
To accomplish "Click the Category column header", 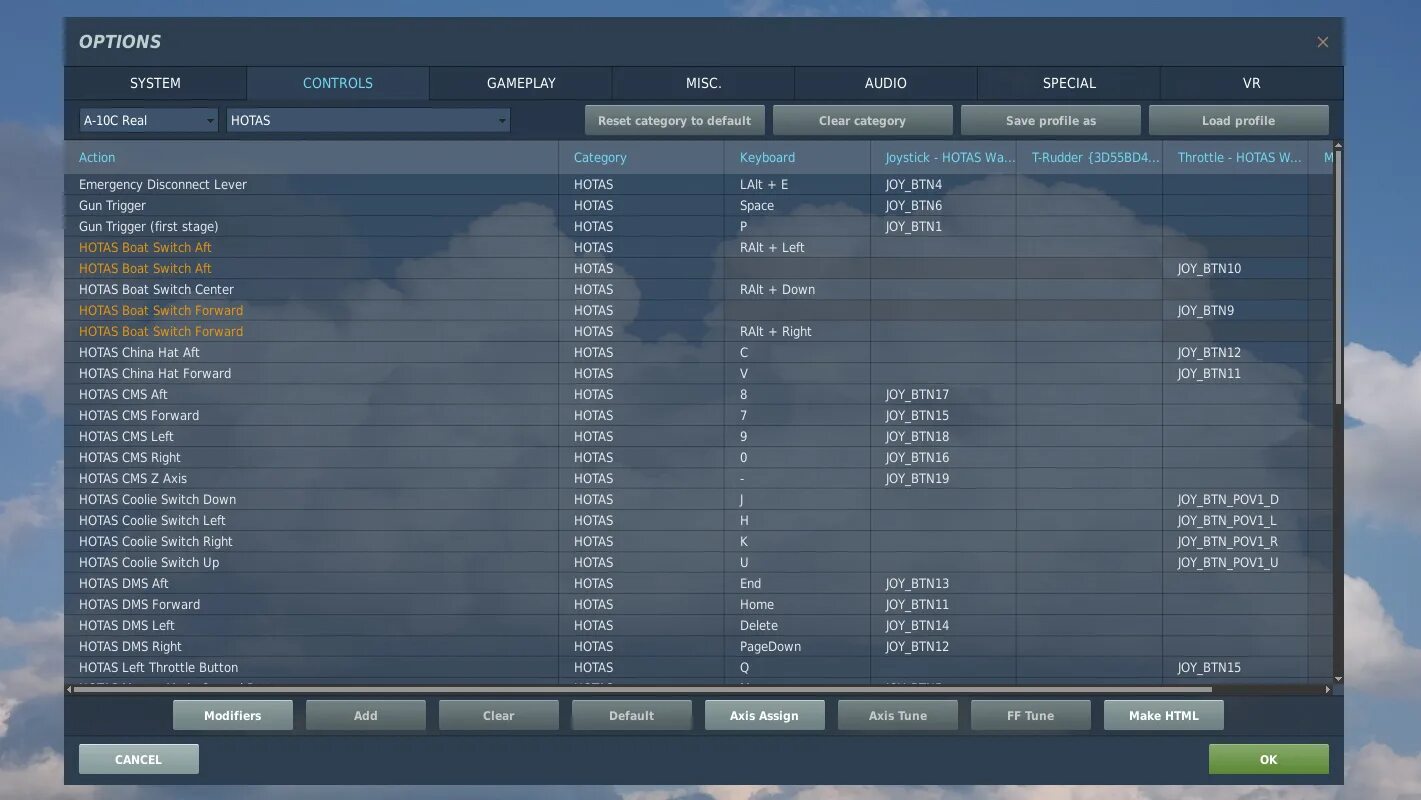I will (641, 157).
